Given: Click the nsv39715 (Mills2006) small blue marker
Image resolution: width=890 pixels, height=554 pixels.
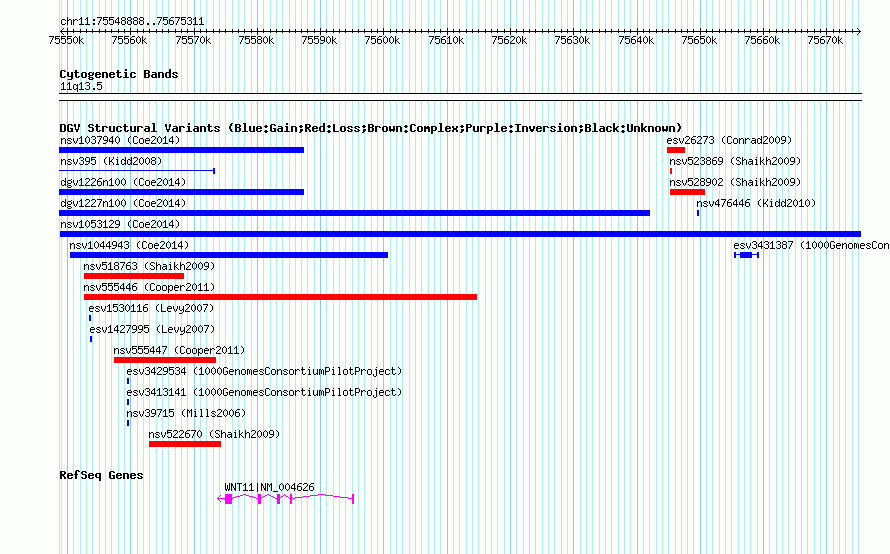Looking at the screenshot, I should coord(128,423).
